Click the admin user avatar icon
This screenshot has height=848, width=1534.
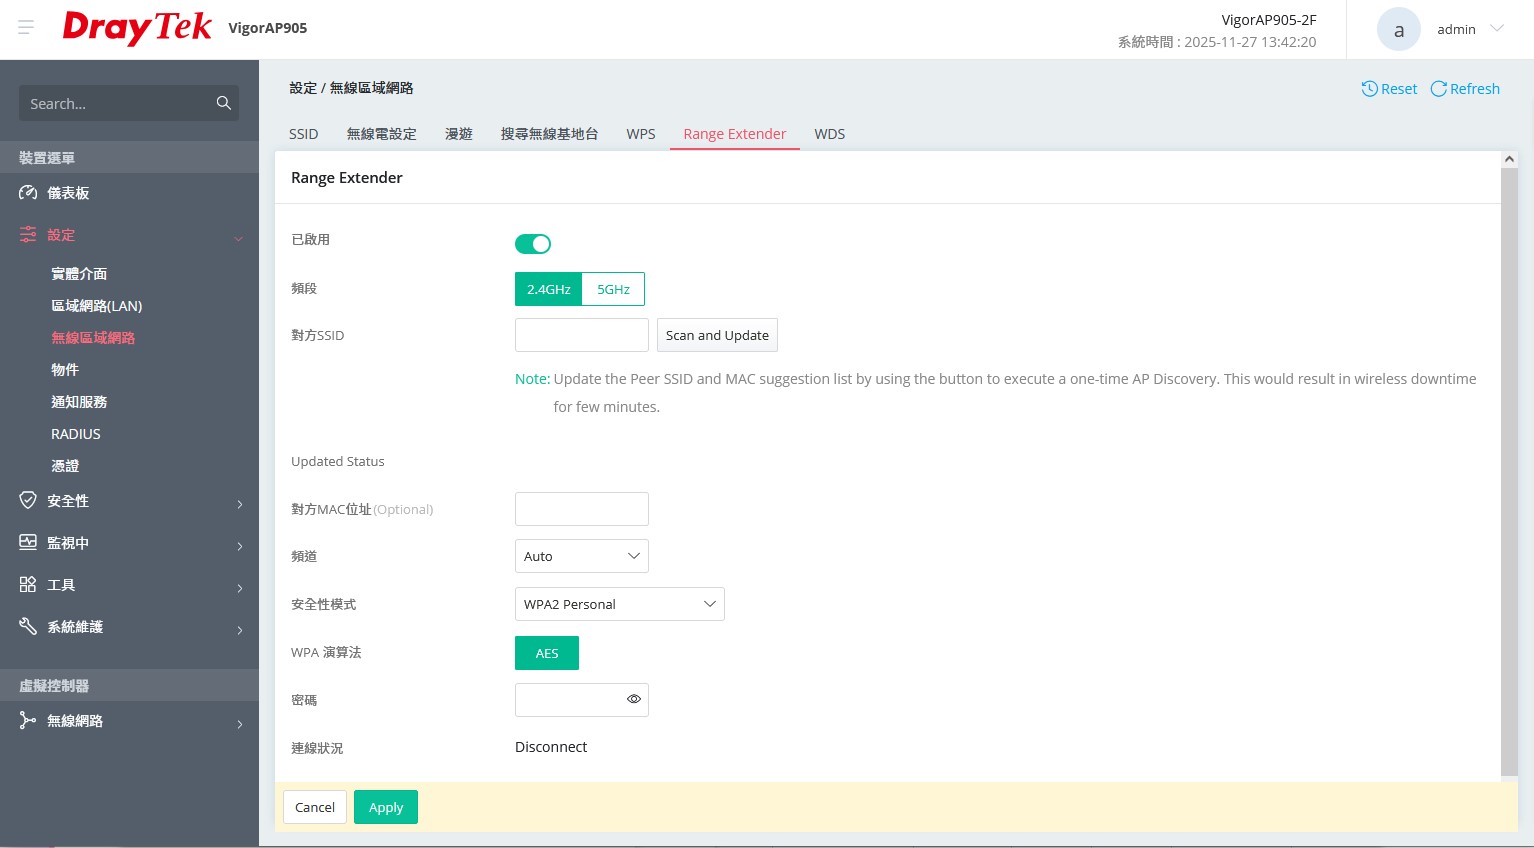click(1398, 30)
